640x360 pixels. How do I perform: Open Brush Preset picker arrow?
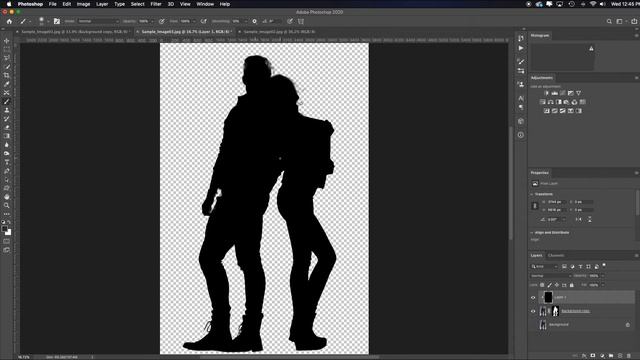pyautogui.click(x=48, y=21)
